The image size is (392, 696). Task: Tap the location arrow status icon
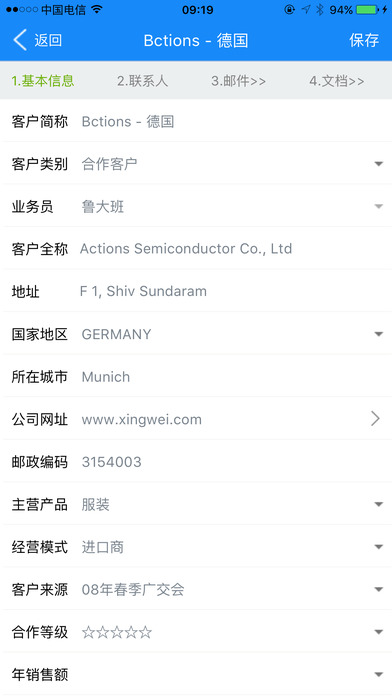tap(306, 10)
